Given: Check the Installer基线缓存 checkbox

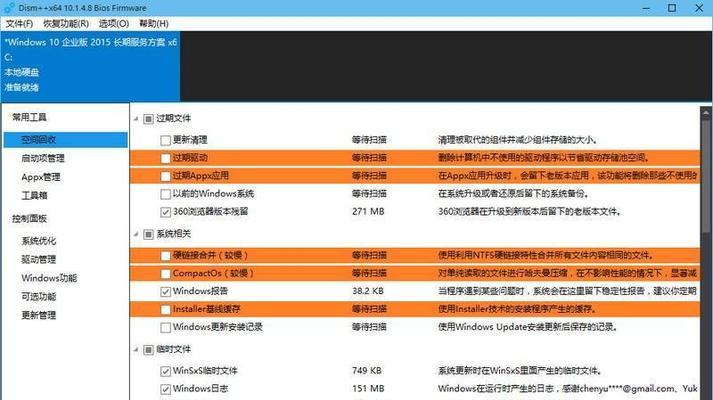Looking at the screenshot, I should point(166,310).
